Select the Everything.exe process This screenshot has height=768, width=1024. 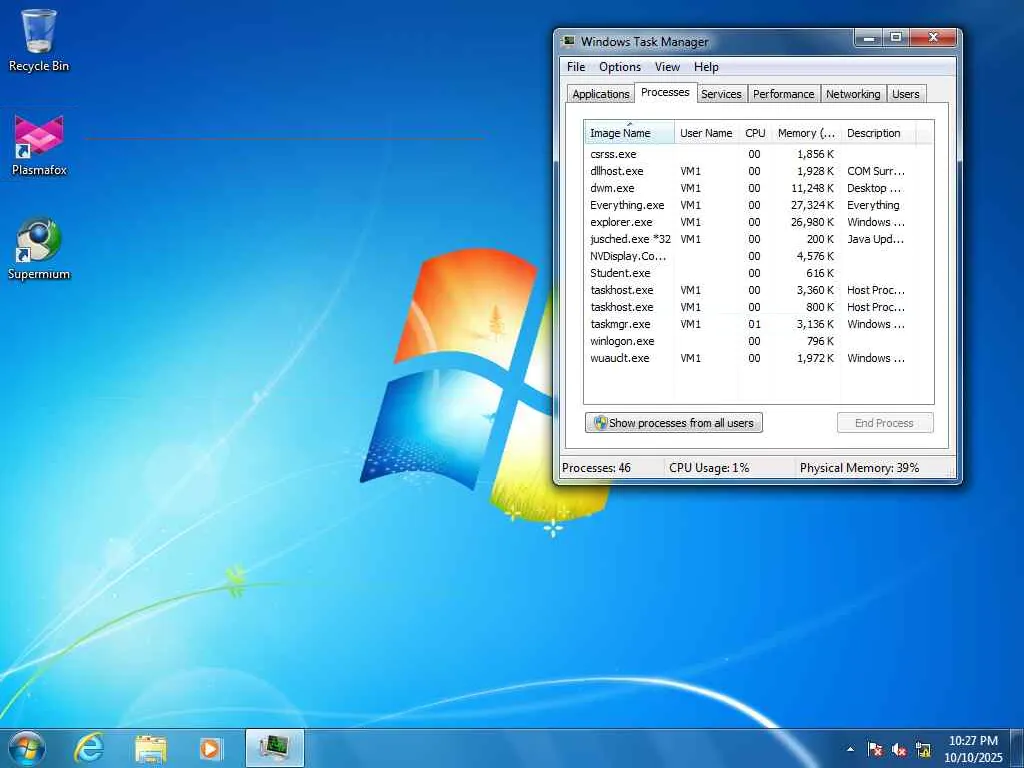759,205
